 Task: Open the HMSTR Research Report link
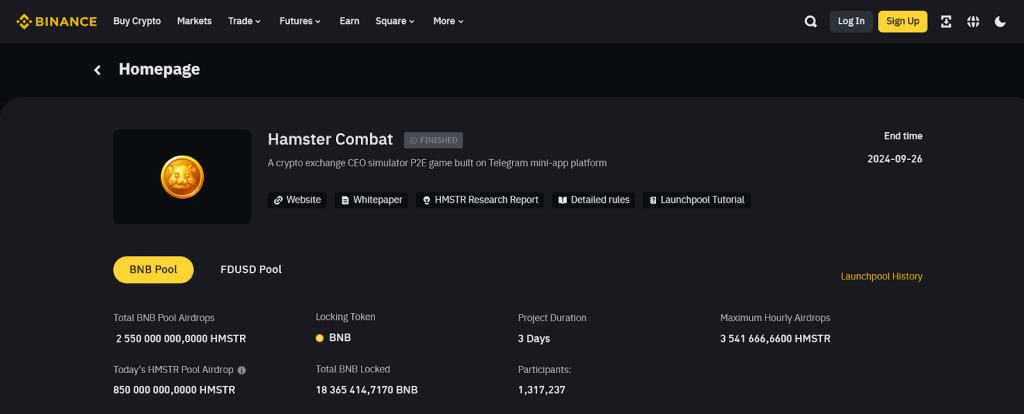[479, 200]
